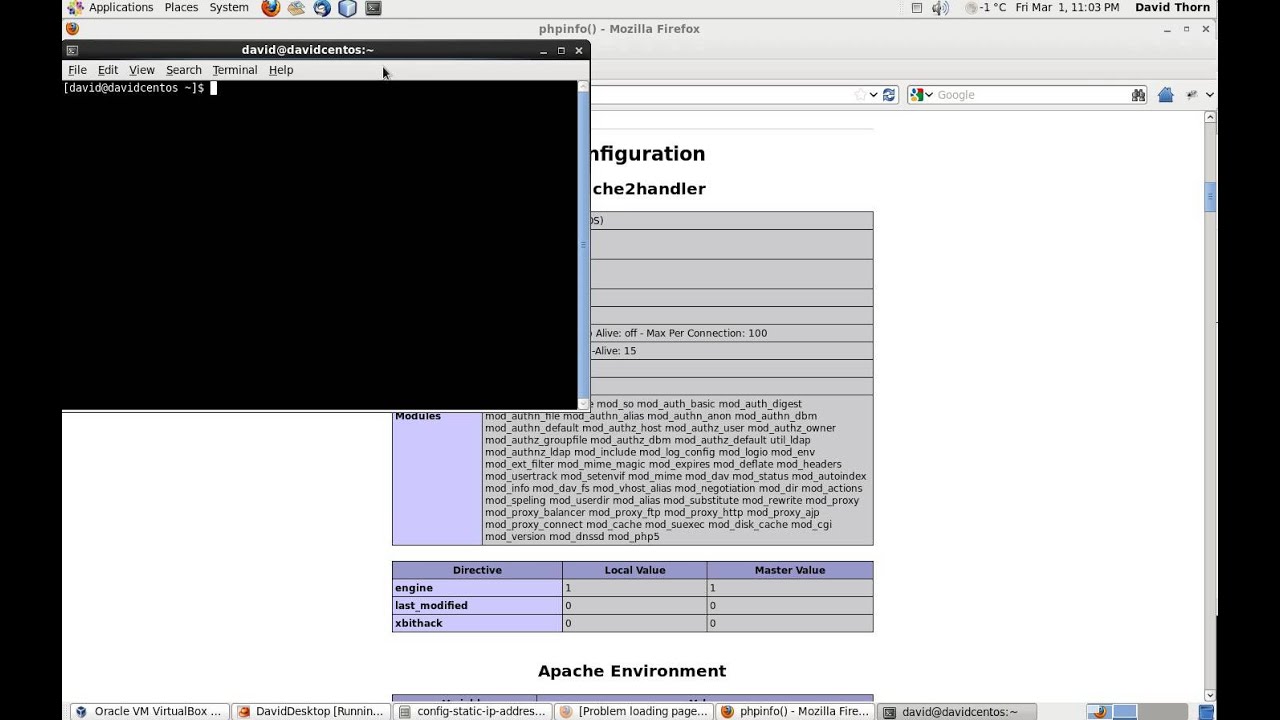Launch terminal from the top panel icon
This screenshot has width=1280, height=720.
[373, 8]
